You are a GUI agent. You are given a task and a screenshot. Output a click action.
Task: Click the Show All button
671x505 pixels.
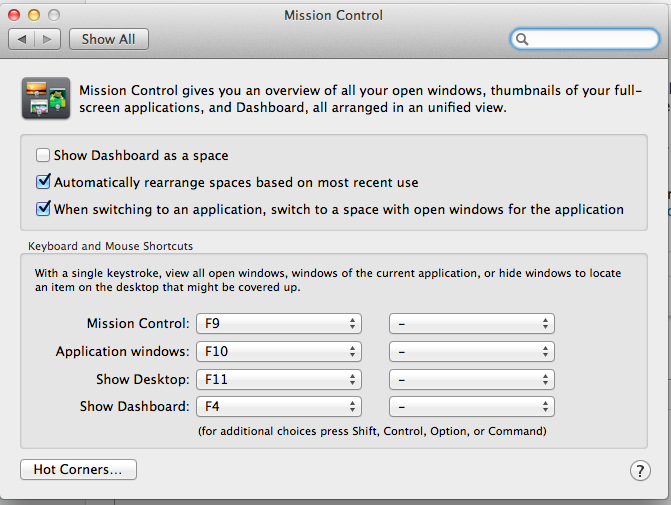(109, 39)
